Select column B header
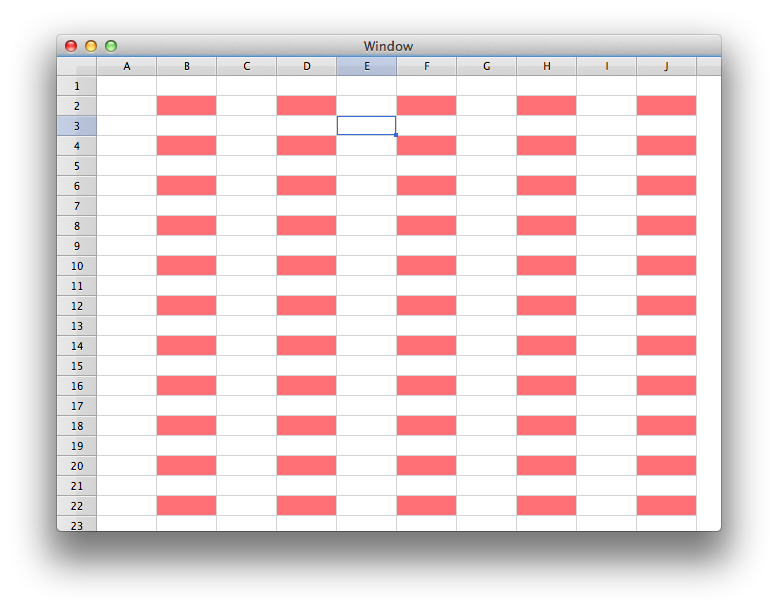The width and height of the screenshot is (778, 610). 187,66
